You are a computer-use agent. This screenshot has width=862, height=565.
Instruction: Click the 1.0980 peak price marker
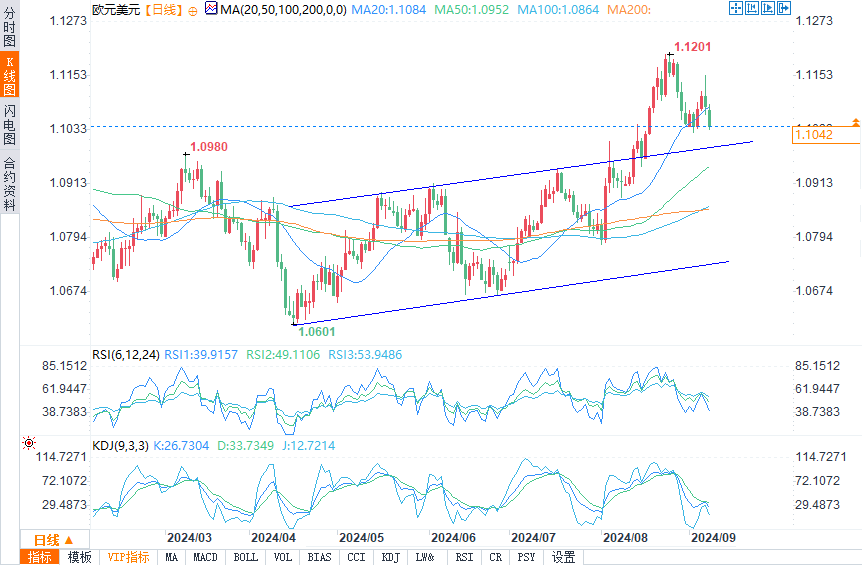click(209, 147)
